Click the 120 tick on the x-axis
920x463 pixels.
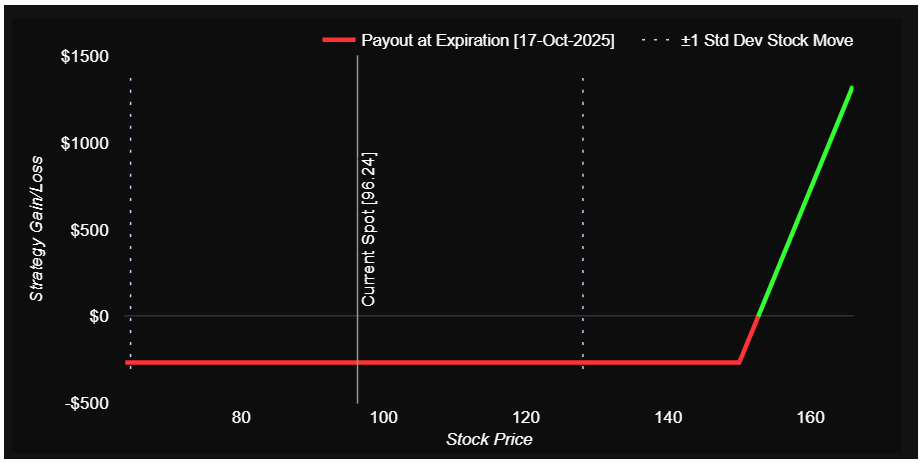click(x=525, y=417)
